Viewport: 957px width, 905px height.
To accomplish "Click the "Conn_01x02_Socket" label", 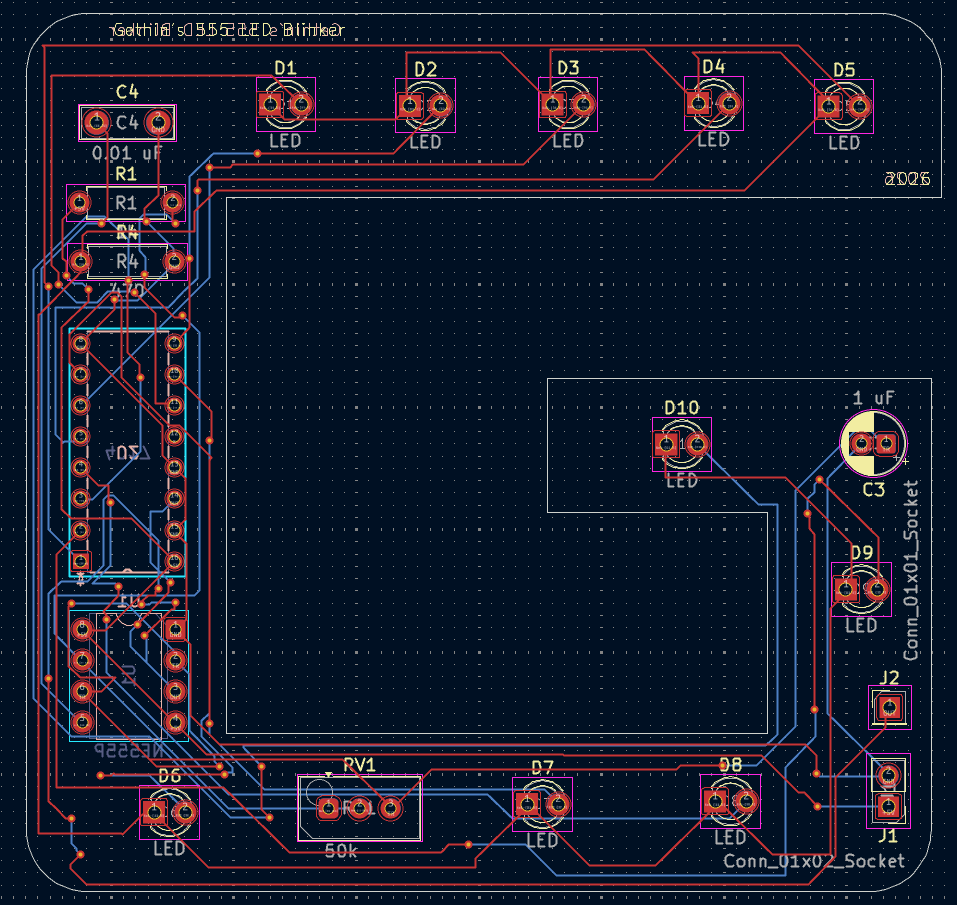I will click(814, 861).
